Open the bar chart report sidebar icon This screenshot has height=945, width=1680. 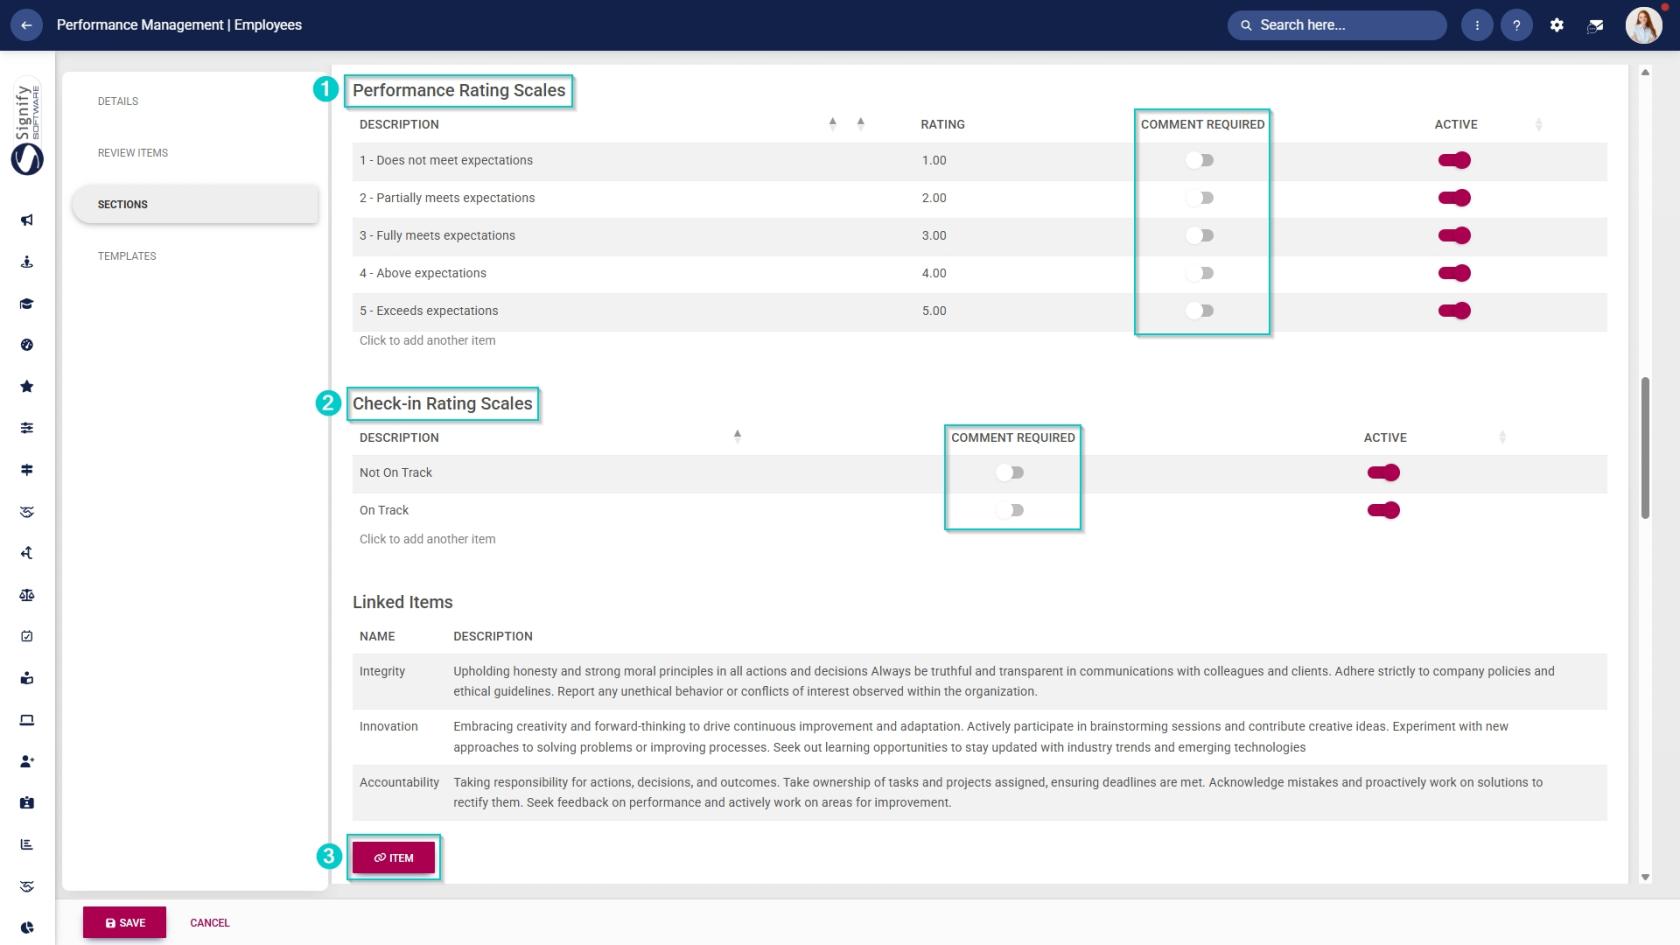pos(27,845)
